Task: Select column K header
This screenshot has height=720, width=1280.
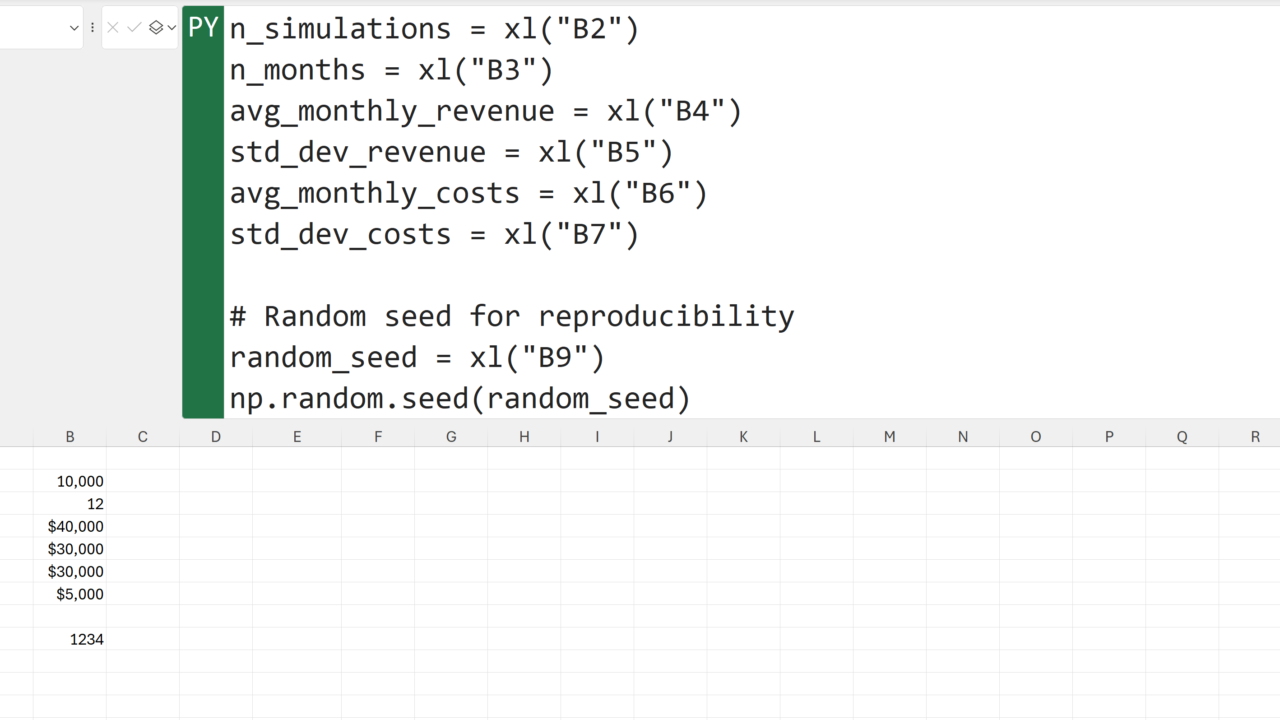Action: point(743,437)
